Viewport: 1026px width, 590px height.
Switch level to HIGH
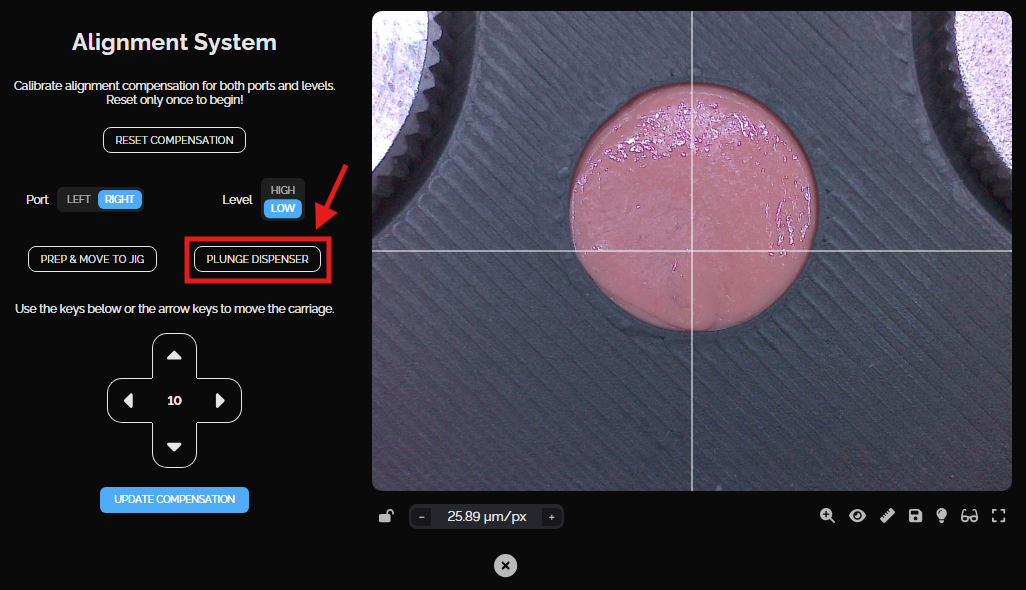(x=283, y=190)
